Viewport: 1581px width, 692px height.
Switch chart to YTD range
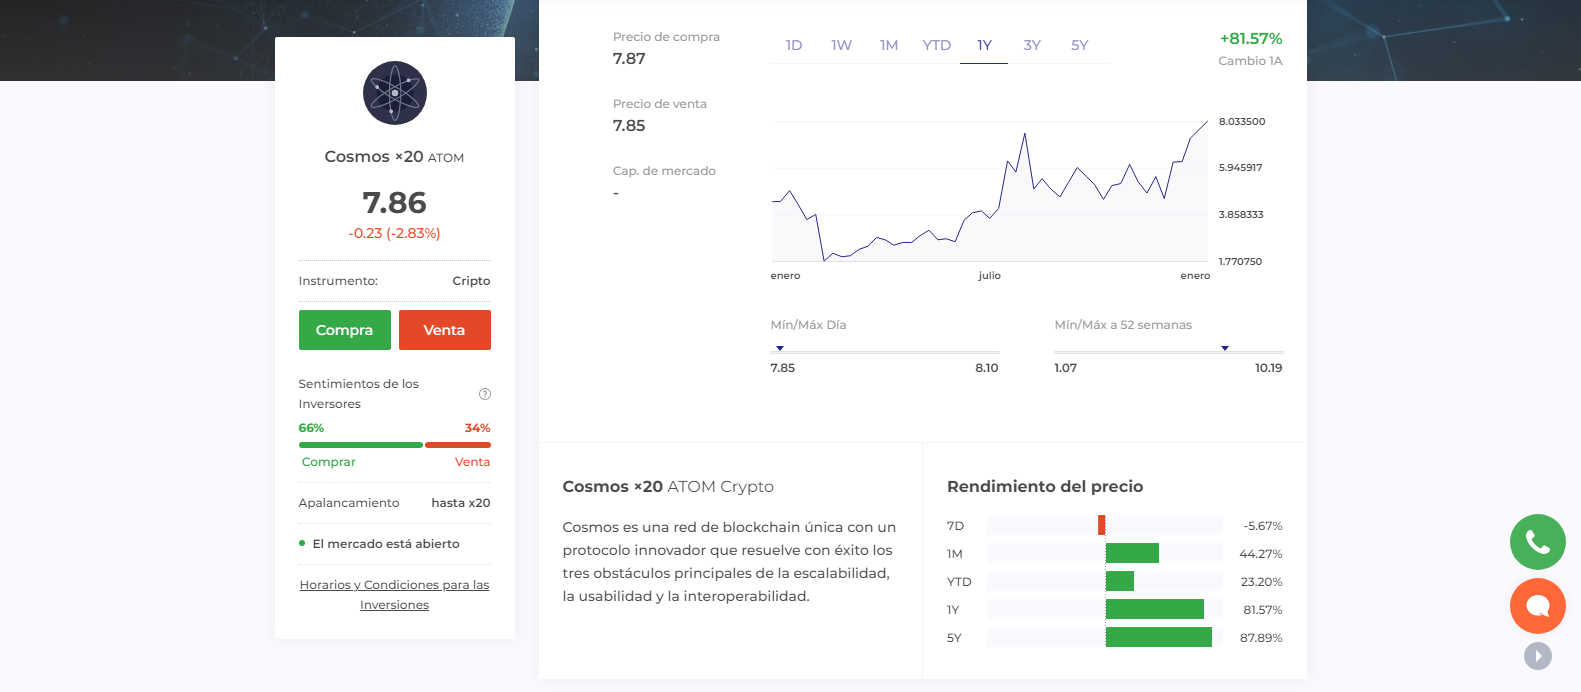[x=937, y=45]
